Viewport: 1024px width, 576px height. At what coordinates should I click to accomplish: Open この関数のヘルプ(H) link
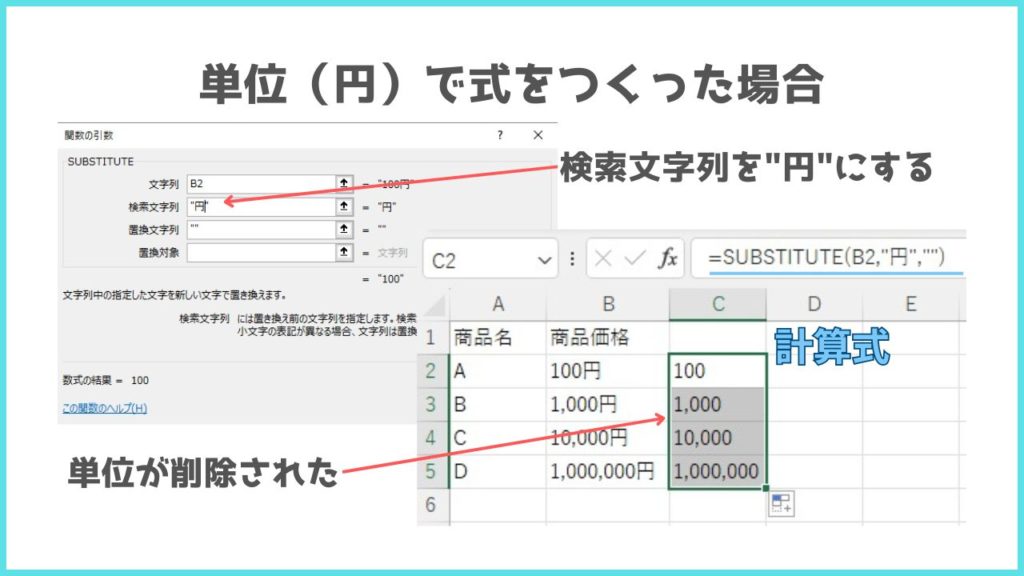[104, 408]
